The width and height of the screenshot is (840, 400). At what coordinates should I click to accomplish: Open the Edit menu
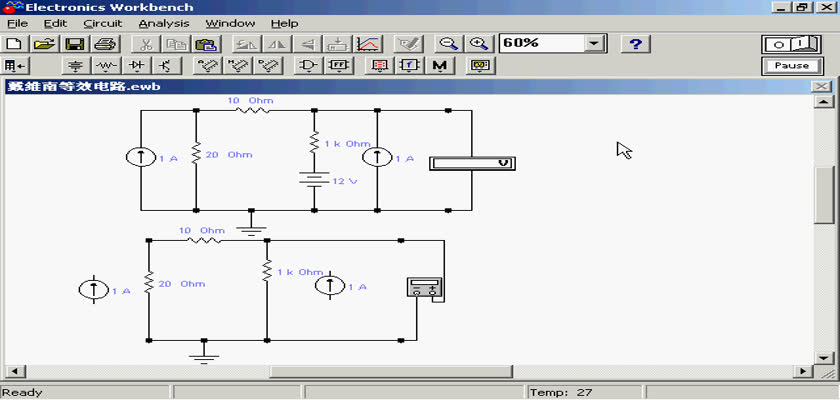tap(55, 24)
